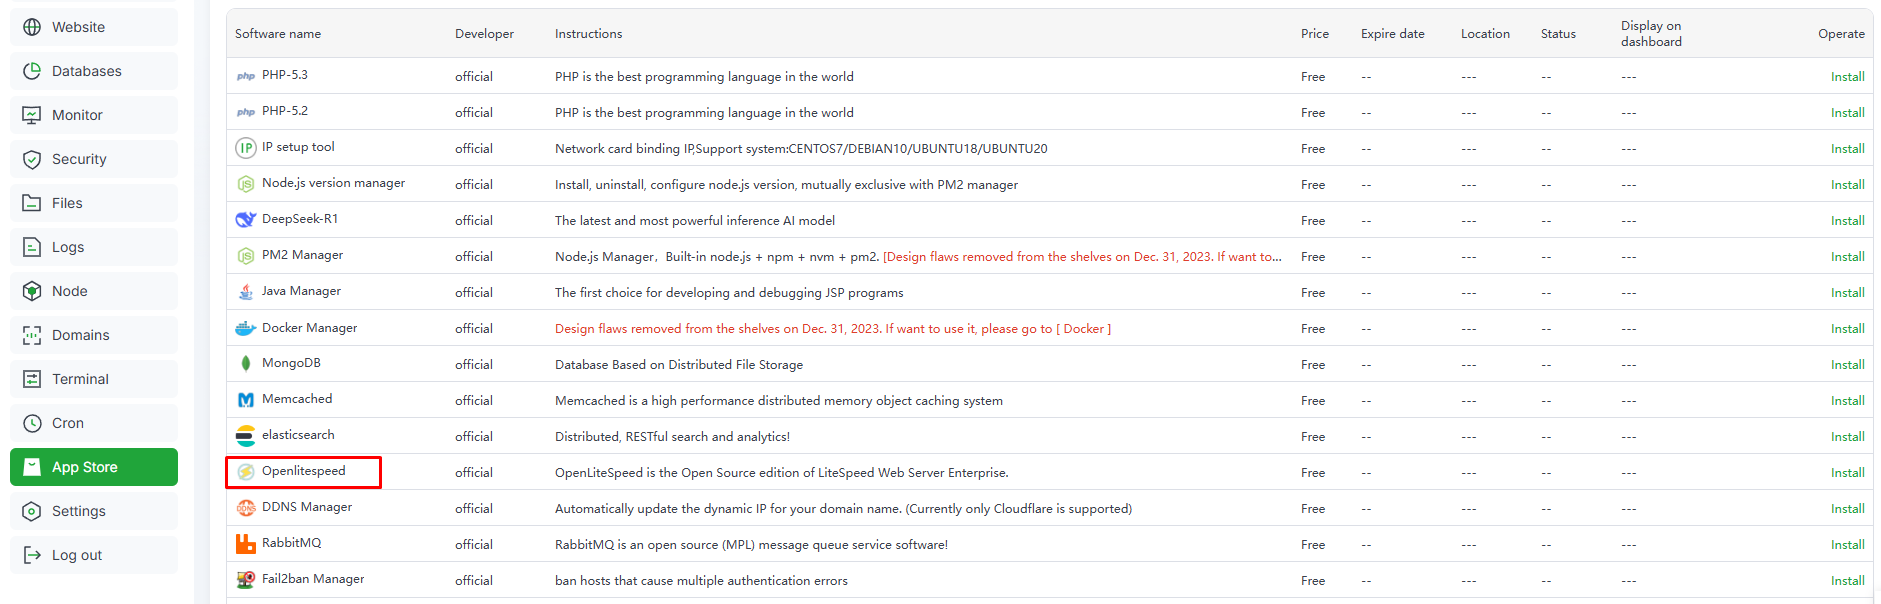
Task: Click the Docker Manager whale icon
Action: tap(245, 328)
